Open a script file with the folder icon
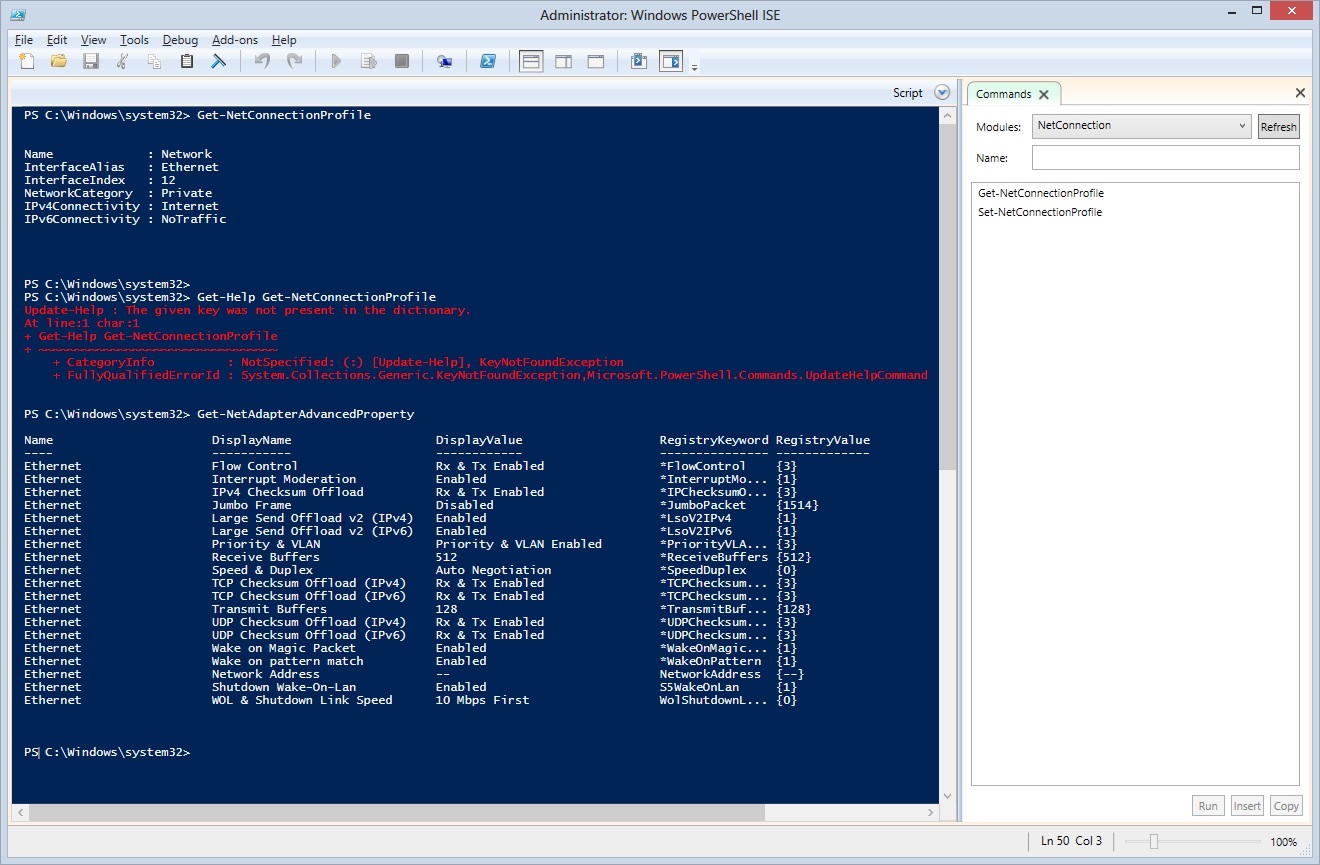Image resolution: width=1320 pixels, height=865 pixels. [x=59, y=62]
